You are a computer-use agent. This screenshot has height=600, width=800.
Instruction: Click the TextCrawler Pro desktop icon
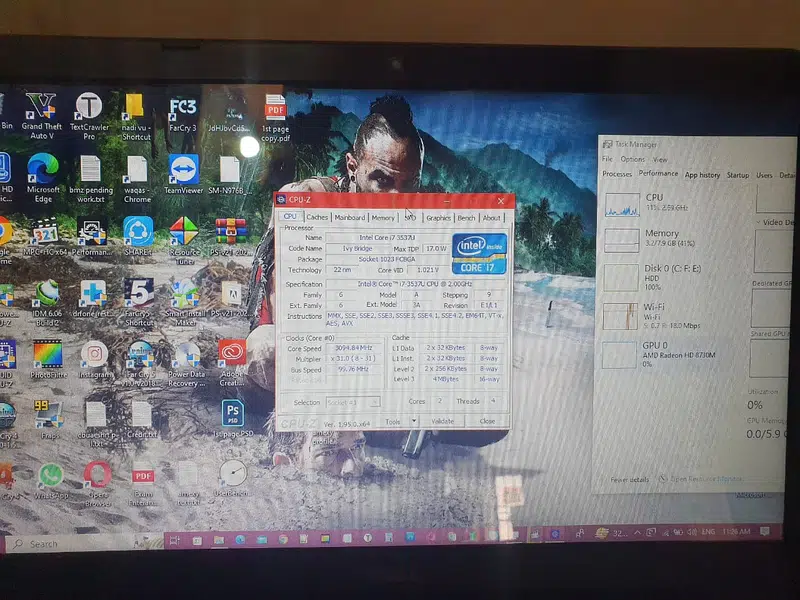pyautogui.click(x=89, y=108)
